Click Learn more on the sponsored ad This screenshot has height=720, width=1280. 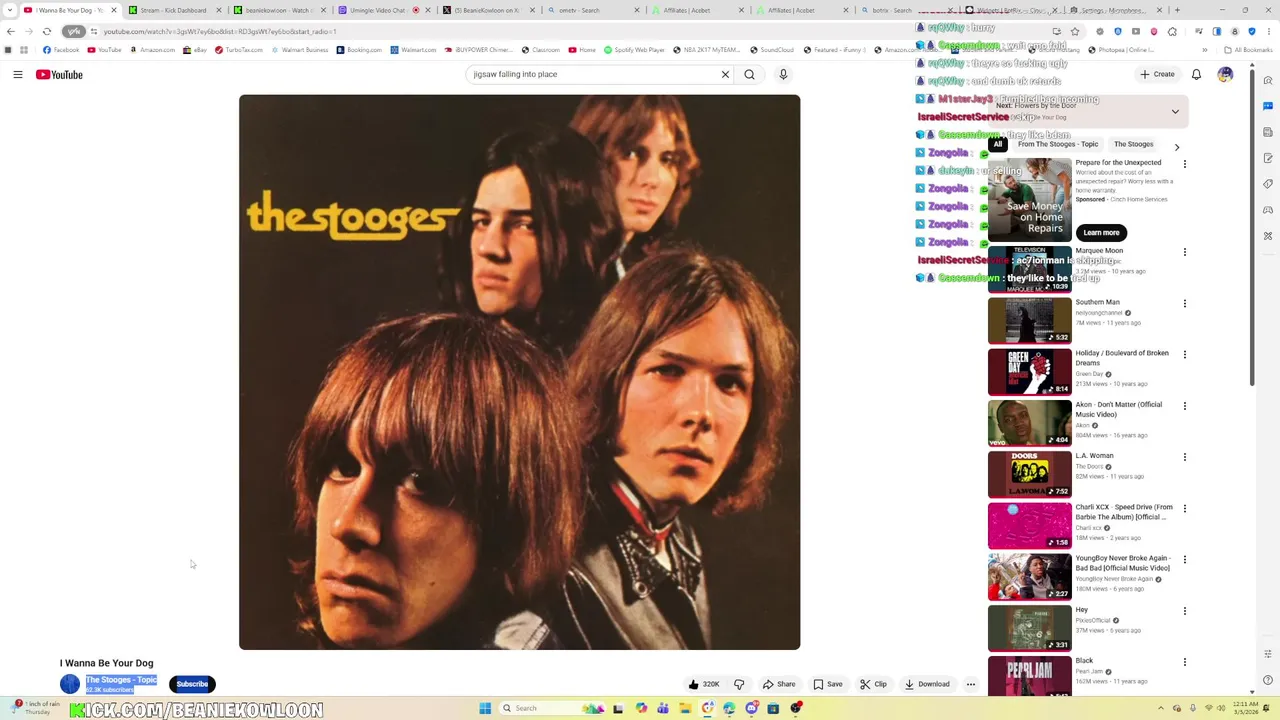[x=1101, y=233]
